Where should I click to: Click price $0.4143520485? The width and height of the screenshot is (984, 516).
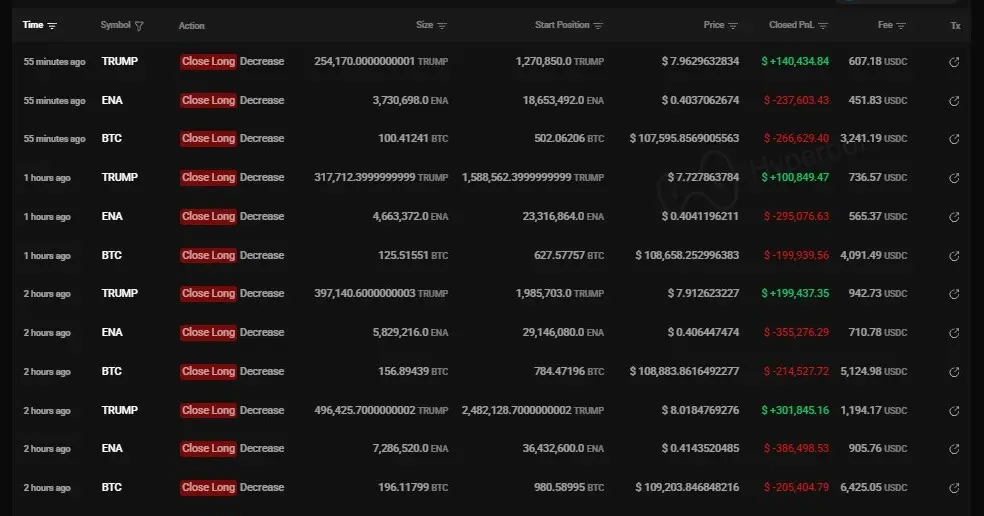click(700, 449)
